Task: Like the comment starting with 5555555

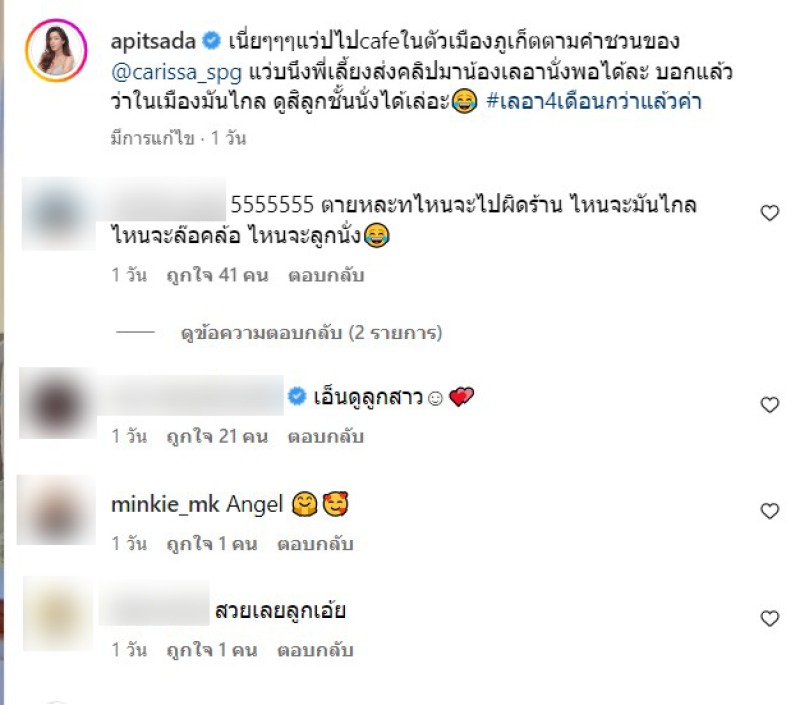Action: pyautogui.click(x=769, y=213)
